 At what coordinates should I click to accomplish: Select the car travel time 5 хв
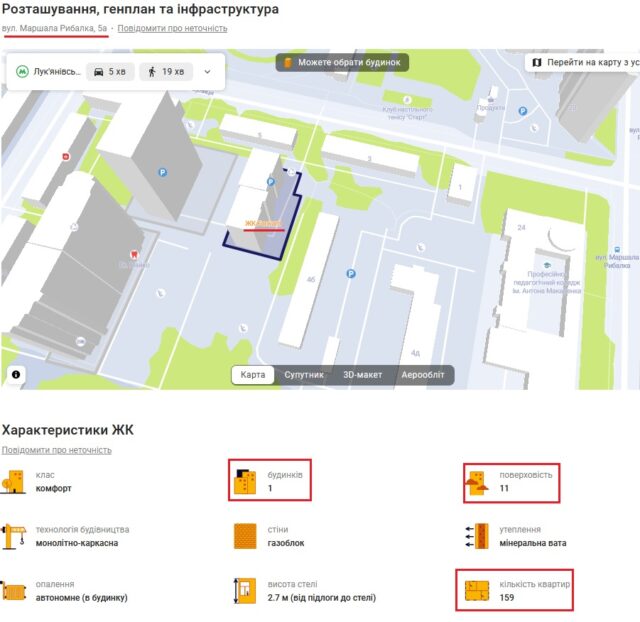point(110,72)
